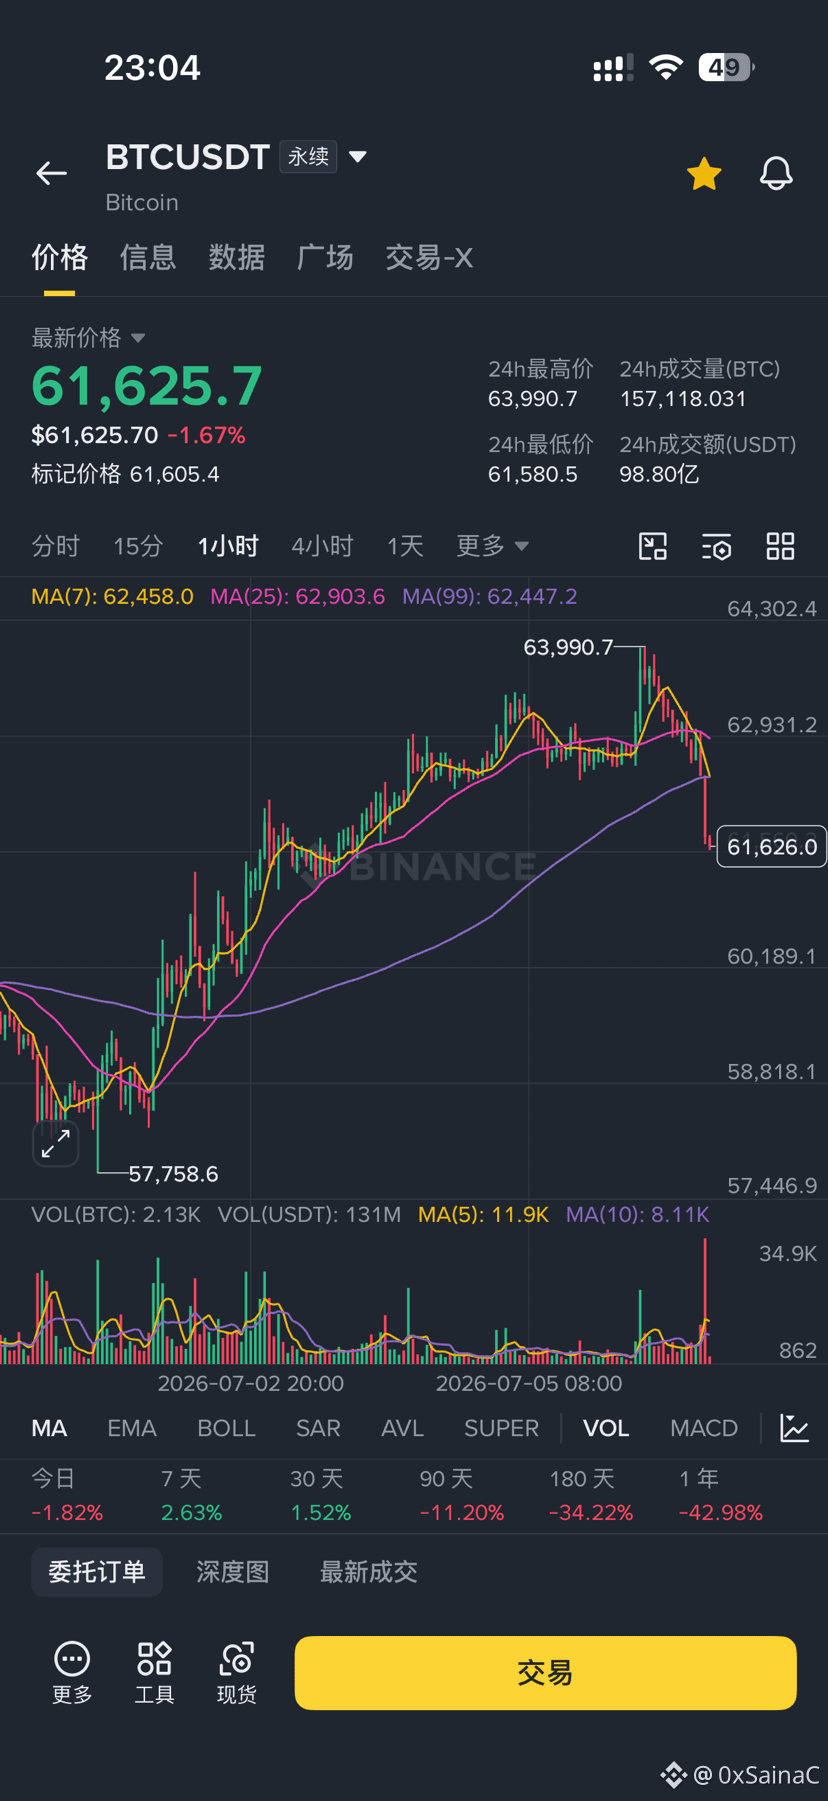Image resolution: width=828 pixels, height=1801 pixels.
Task: Tap the 30 天 1.52% performance
Action: pyautogui.click(x=320, y=1495)
